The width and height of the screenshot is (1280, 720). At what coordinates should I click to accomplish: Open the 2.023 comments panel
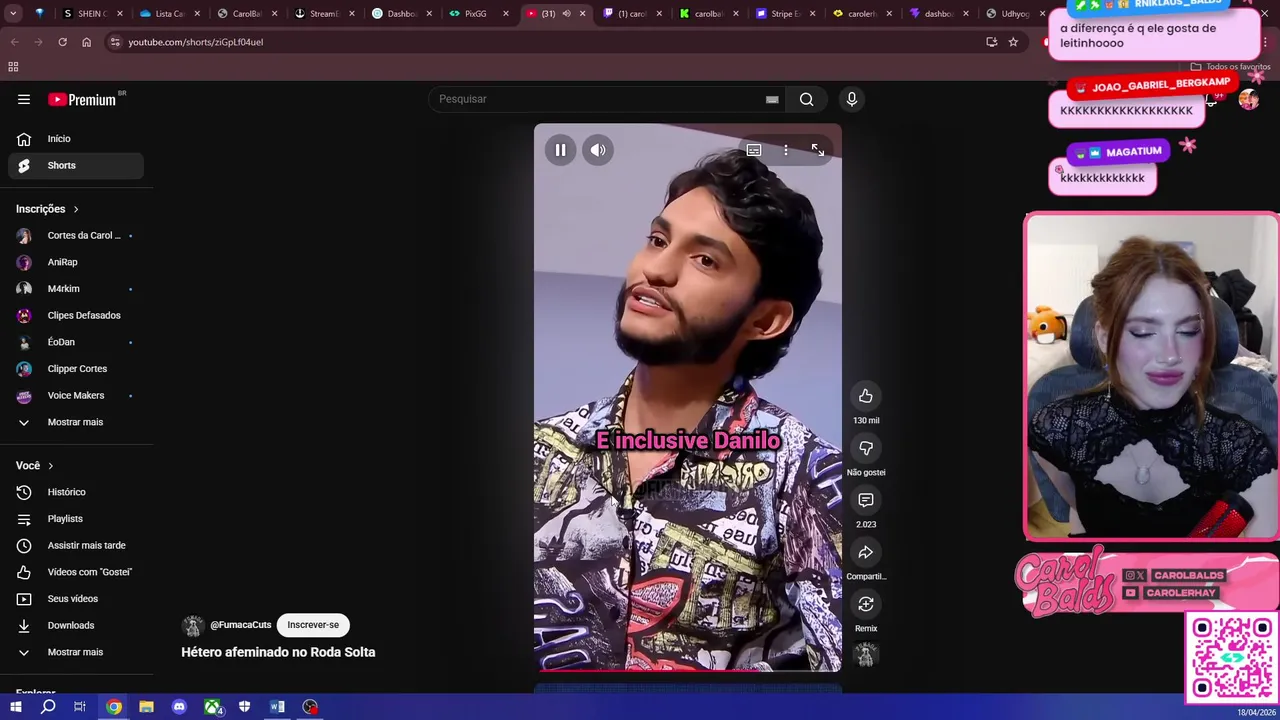coord(866,500)
